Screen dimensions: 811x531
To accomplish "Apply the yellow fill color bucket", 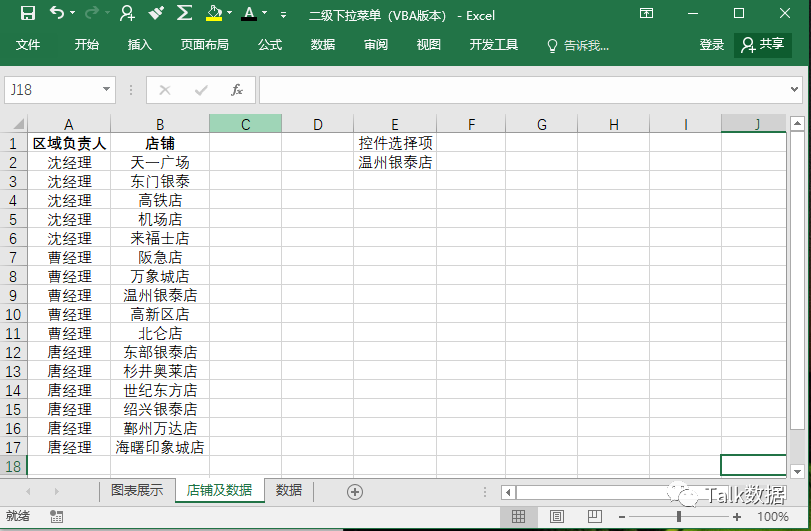I will 214,13.
